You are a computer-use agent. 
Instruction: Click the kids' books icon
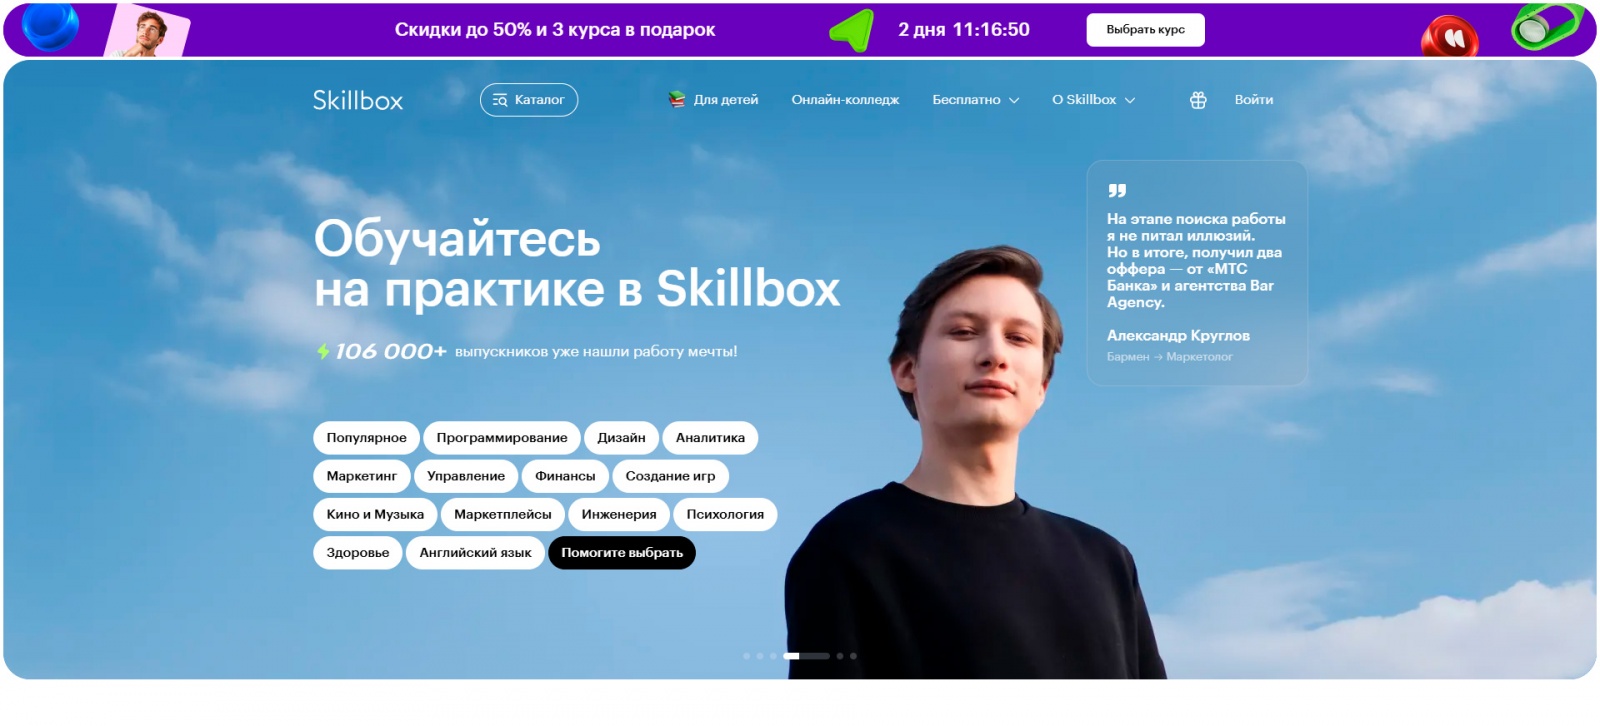[677, 99]
